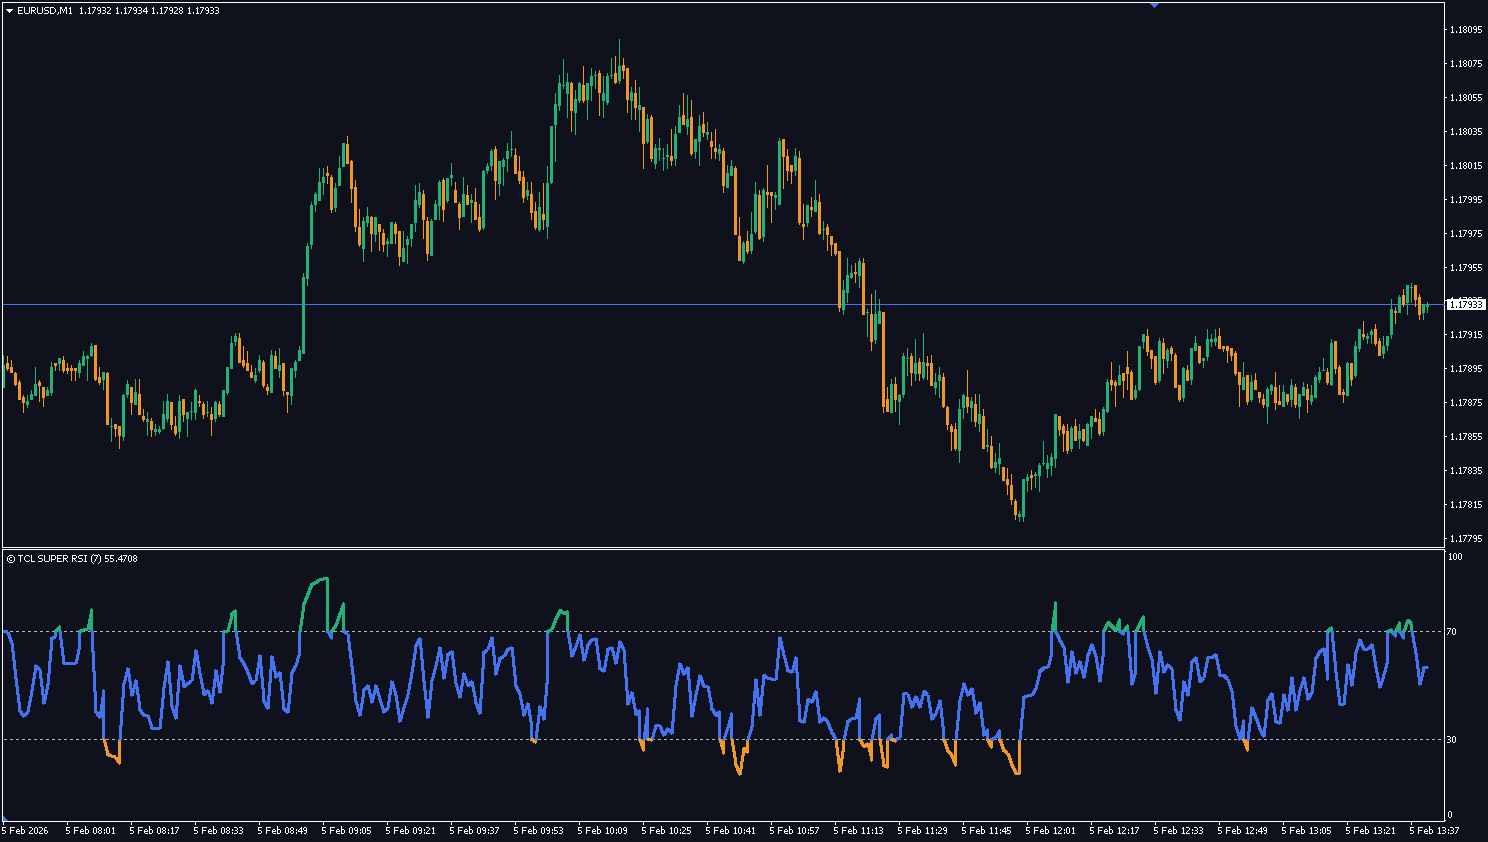Screen dimensions: 1488x842
Task: Click the 5 Feb 2026 date label
Action: tap(25, 831)
